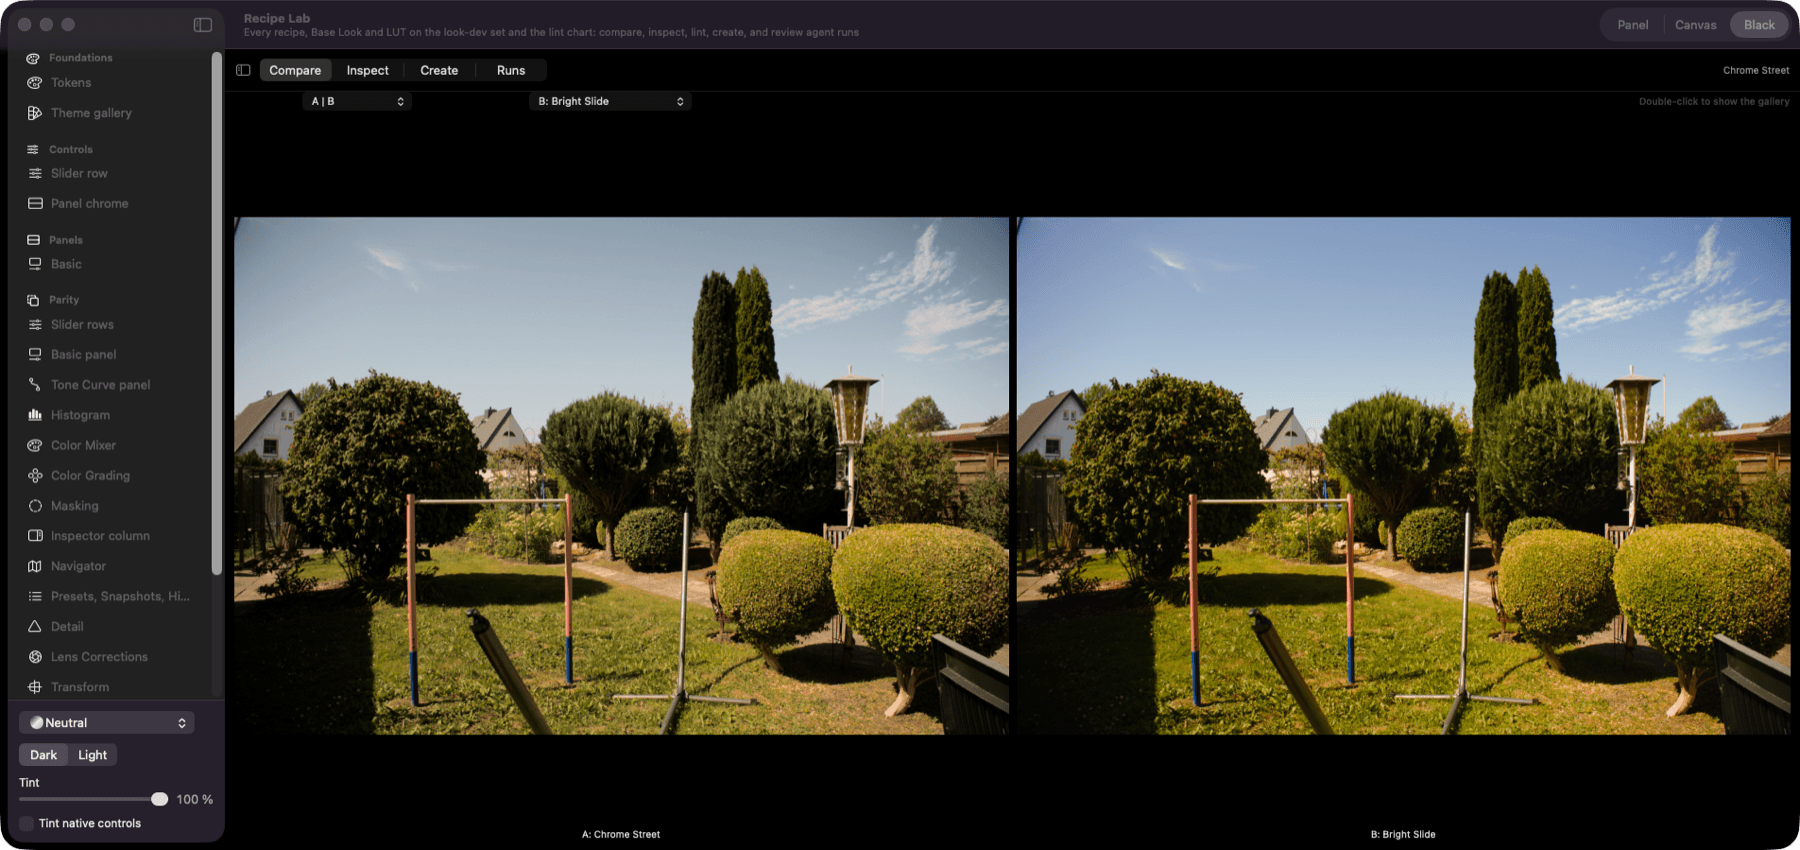The image size is (1800, 850).
Task: Click the 100 % tint value
Action: point(195,800)
